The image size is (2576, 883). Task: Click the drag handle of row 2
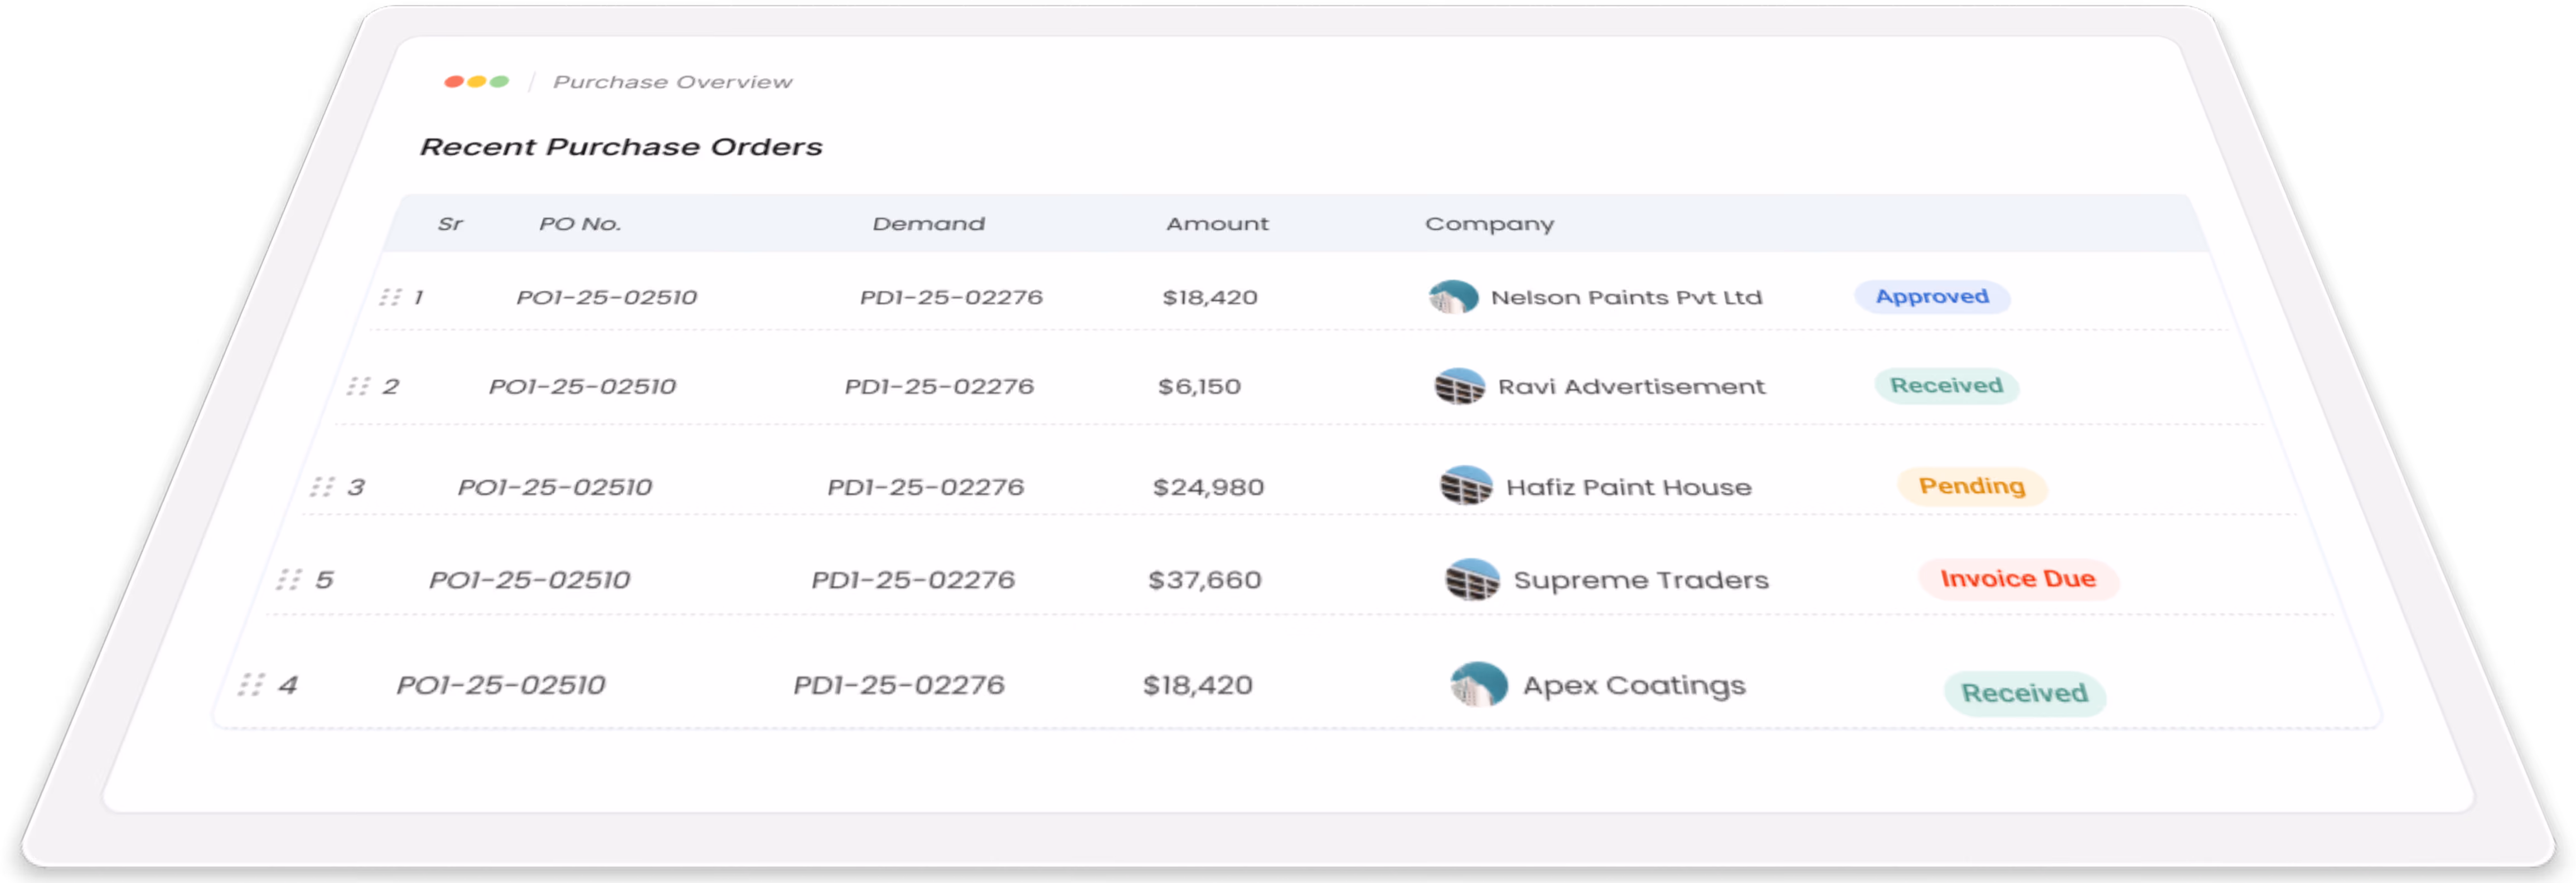pyautogui.click(x=358, y=386)
